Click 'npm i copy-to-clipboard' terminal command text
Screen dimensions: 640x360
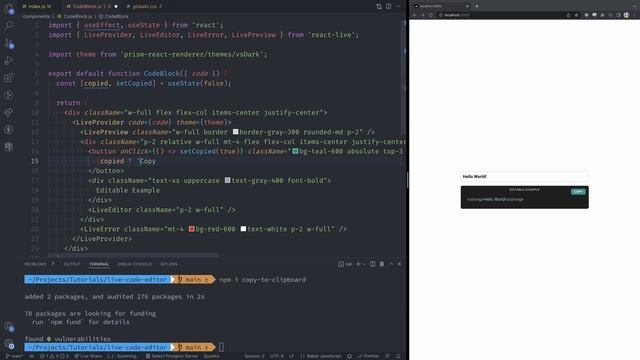coord(262,280)
